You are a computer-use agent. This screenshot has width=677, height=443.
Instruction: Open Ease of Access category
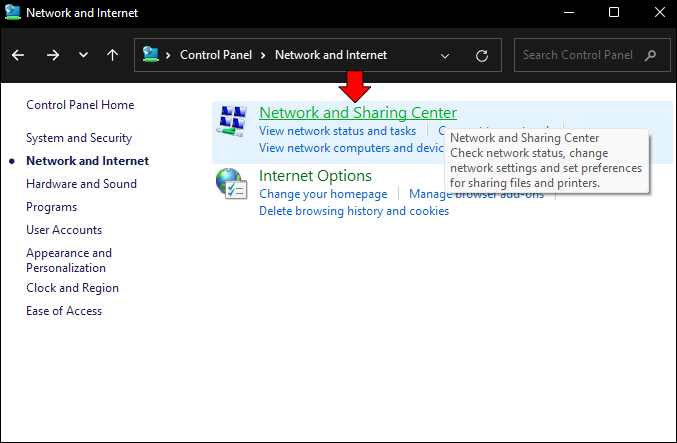(64, 311)
